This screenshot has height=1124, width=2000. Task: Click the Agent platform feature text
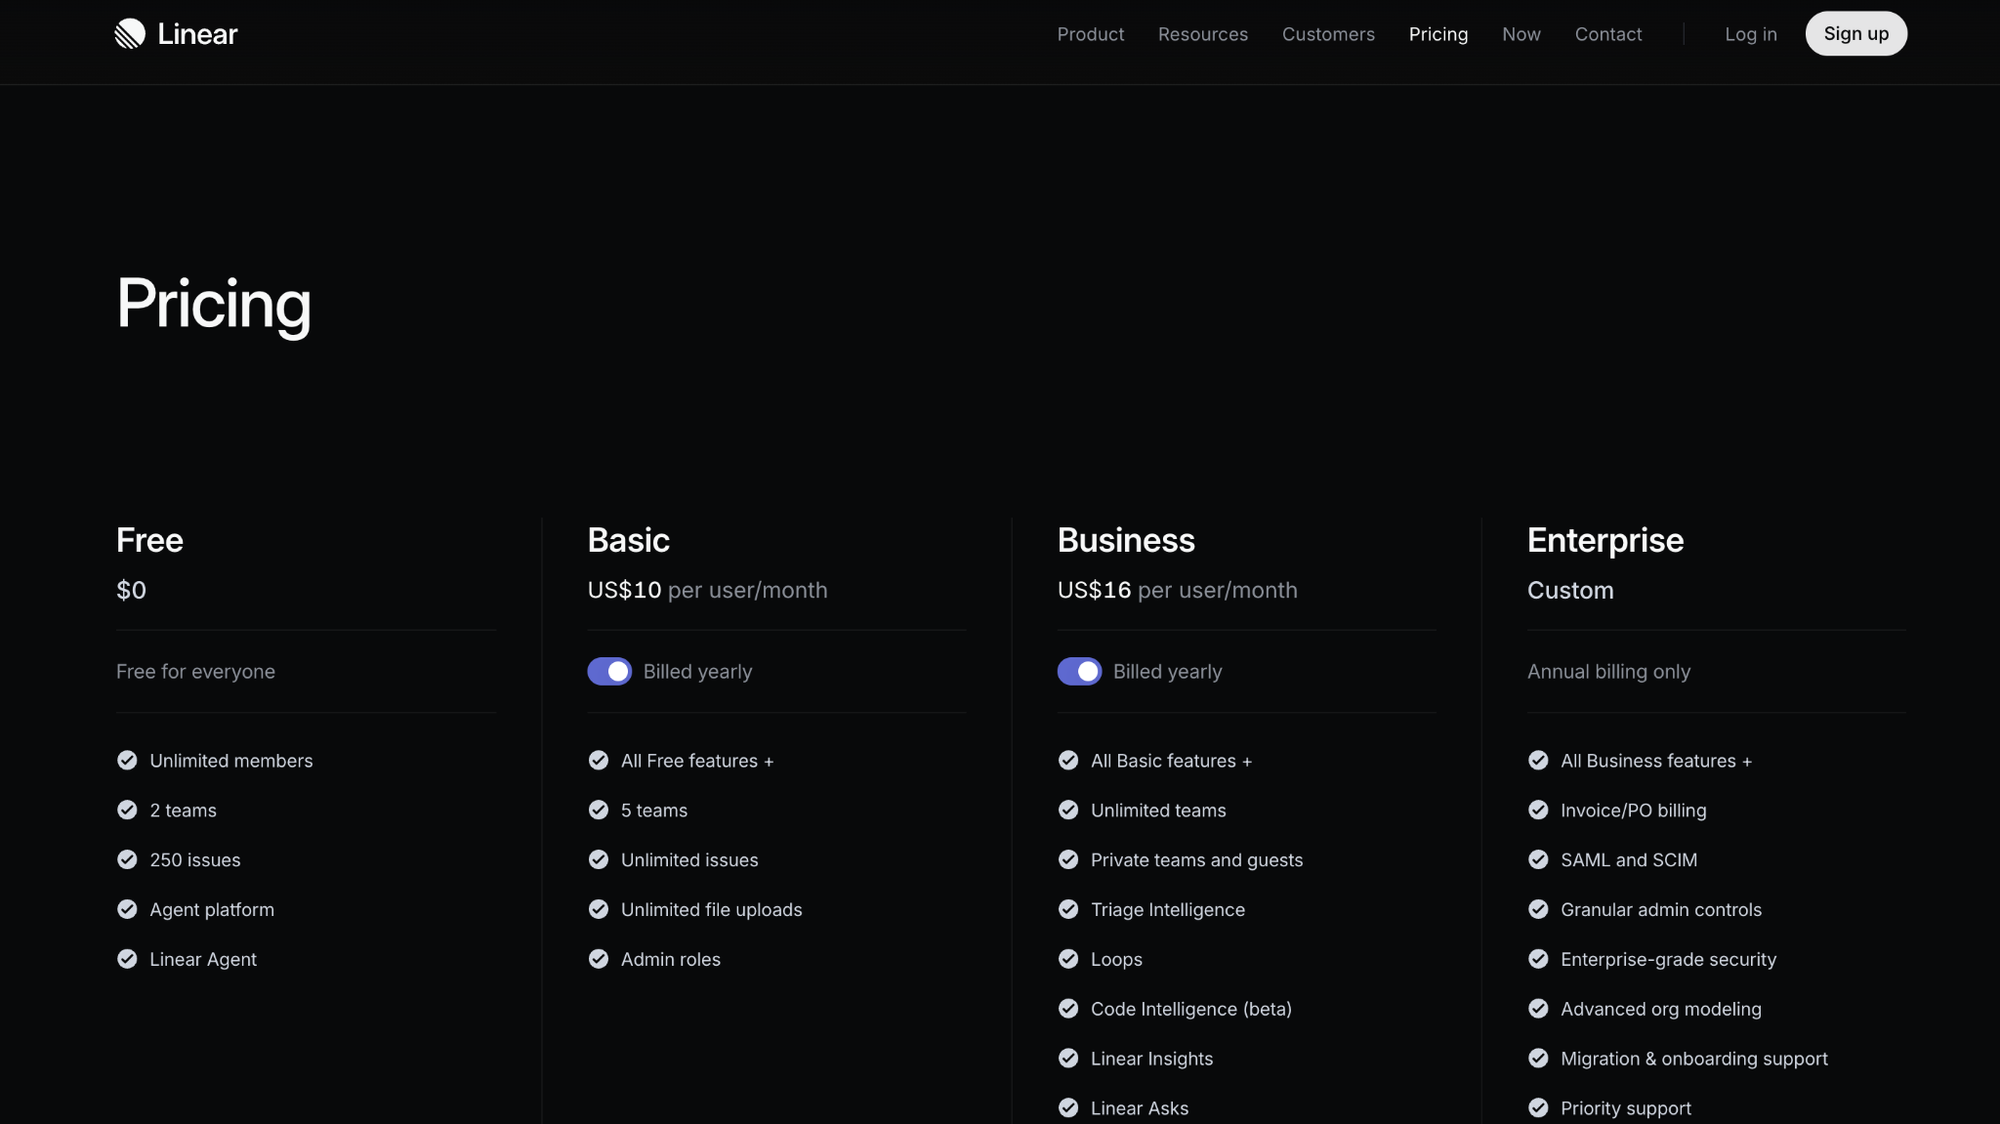[212, 909]
